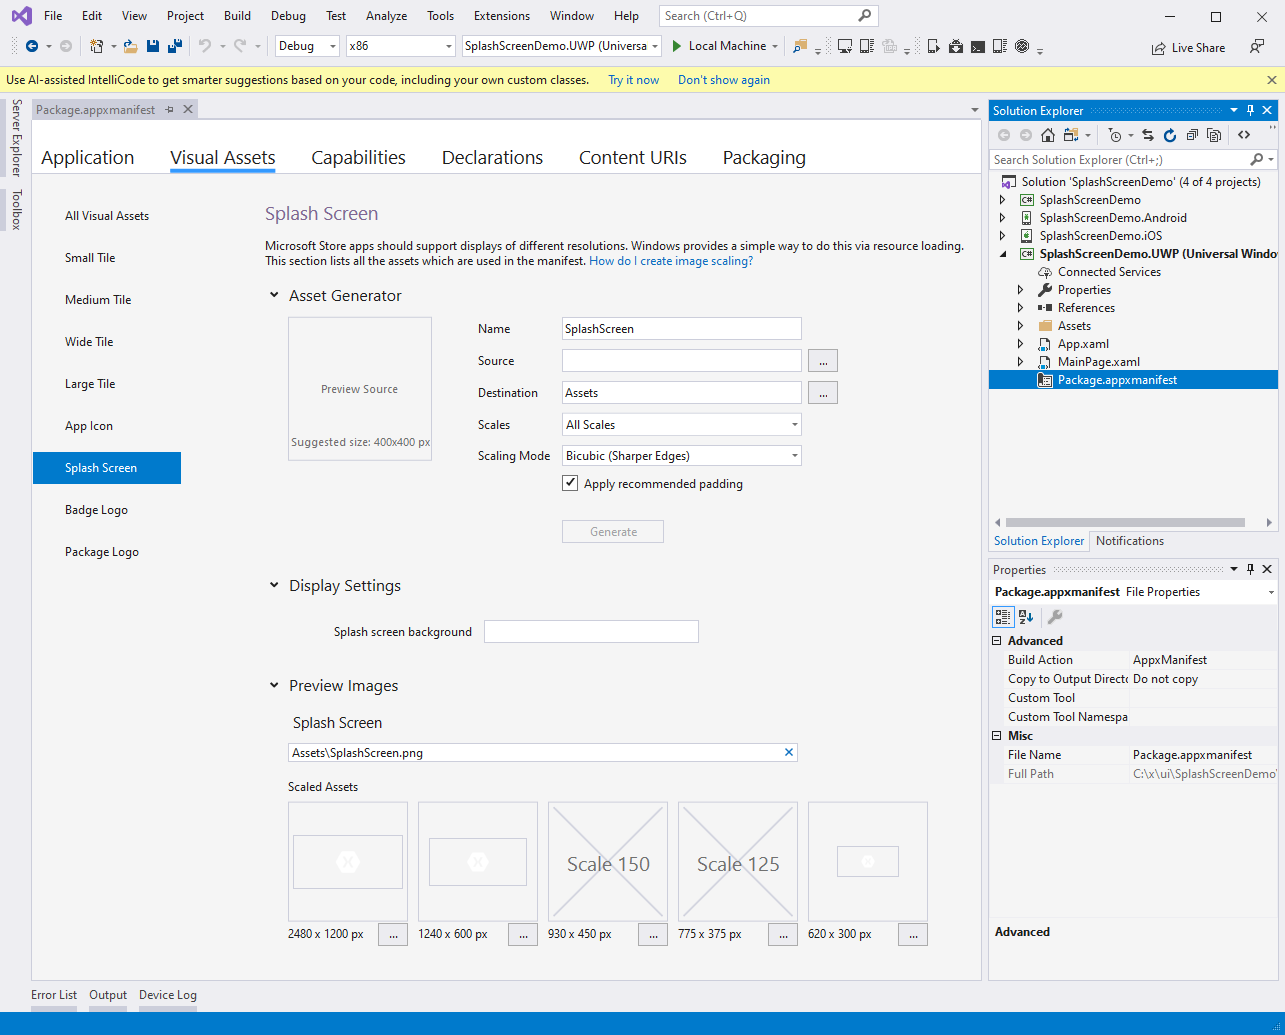Sort properties alphabetically in Properties panel
The image size is (1285, 1035).
pyautogui.click(x=1026, y=617)
